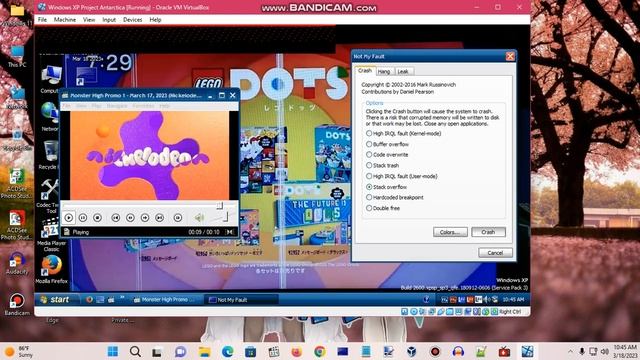Screen dimensions: 640x360
Task: Open the VirtualBox Input menu
Action: [x=109, y=20]
